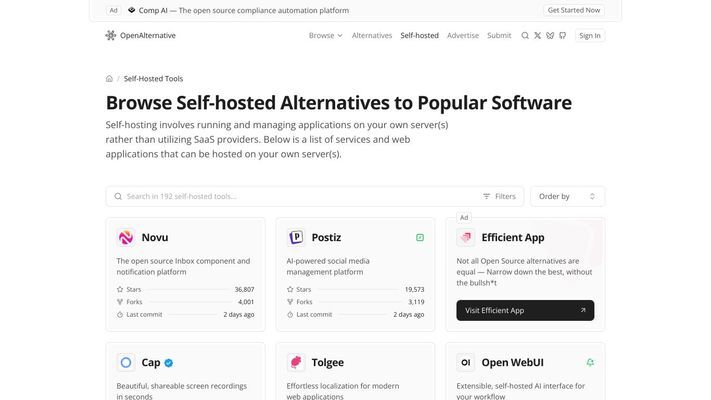Screen dimensions: 711x400
Task: Click the Novu logo icon
Action: click(126, 237)
